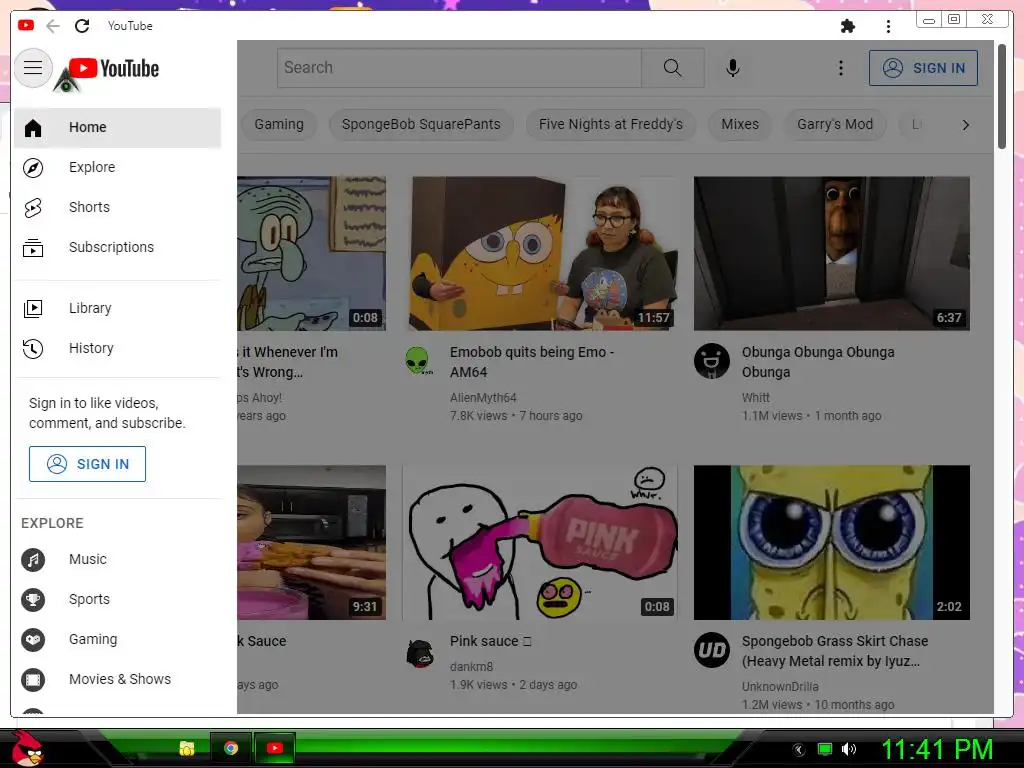Viewport: 1024px width, 768px height.
Task: Select the SpongeBob SquarePants chip
Action: click(x=421, y=125)
